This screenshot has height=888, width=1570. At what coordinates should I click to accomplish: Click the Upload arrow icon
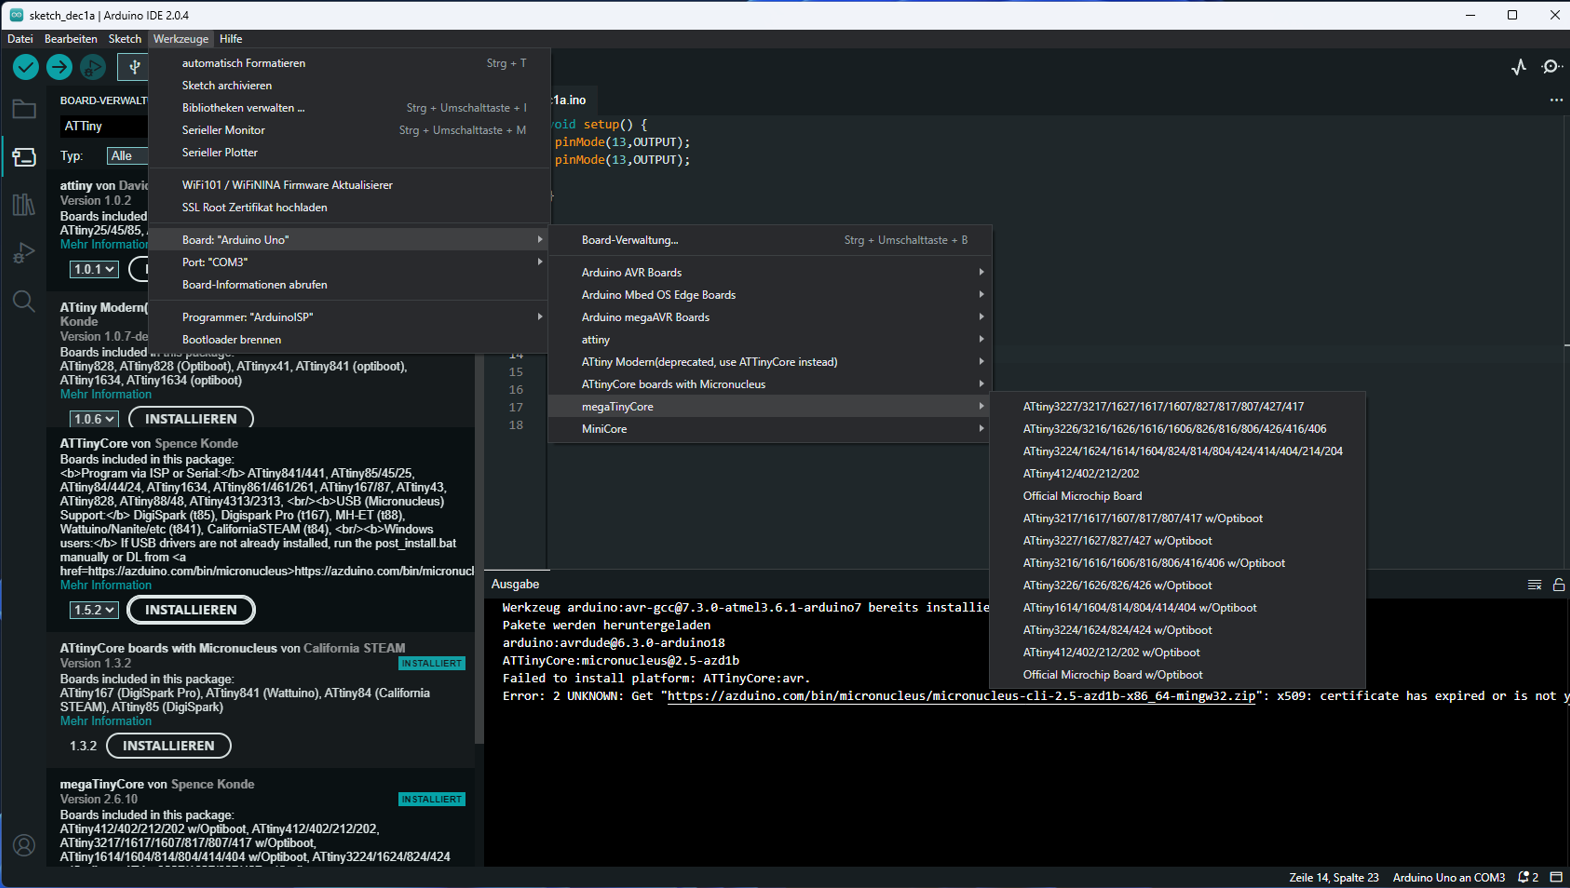[x=59, y=67]
